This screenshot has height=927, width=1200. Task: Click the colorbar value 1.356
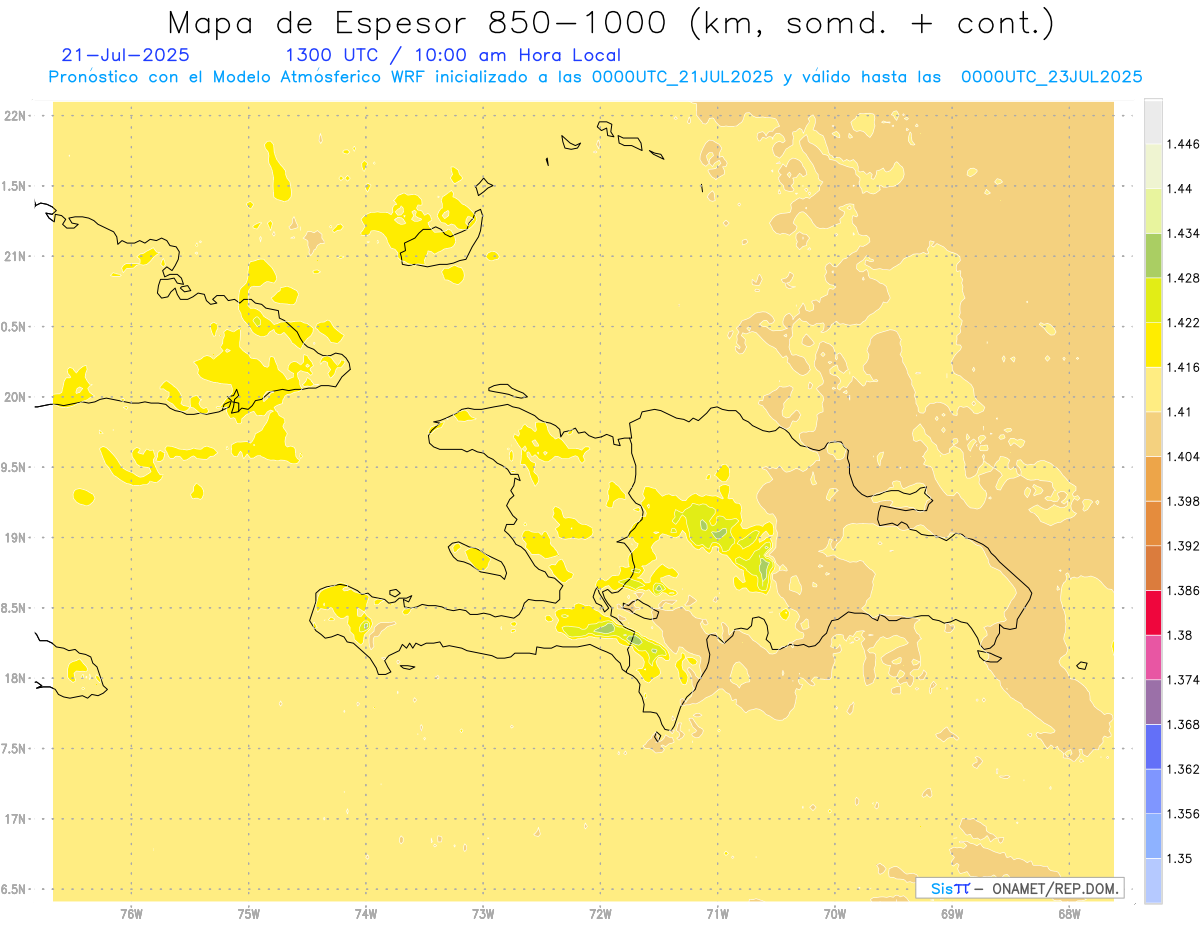coord(1183,814)
